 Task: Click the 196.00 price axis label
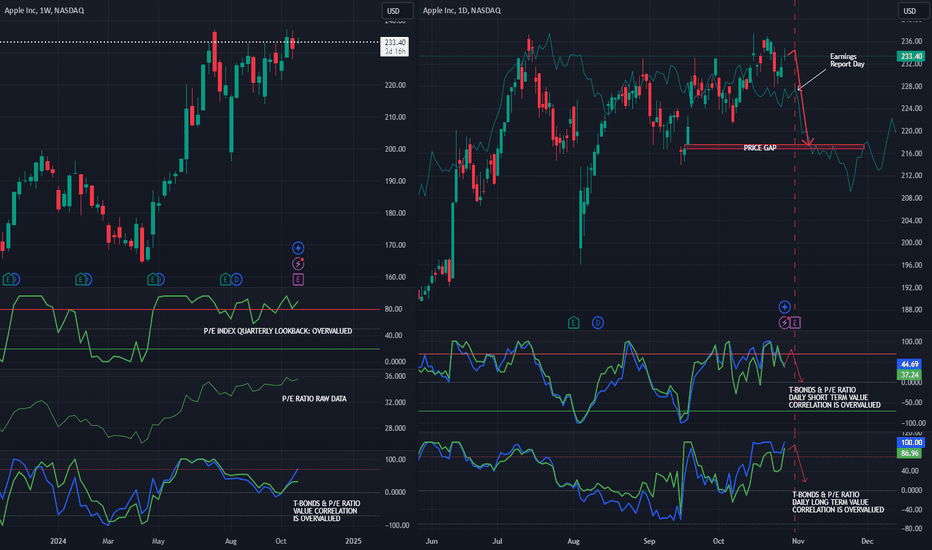[x=911, y=265]
